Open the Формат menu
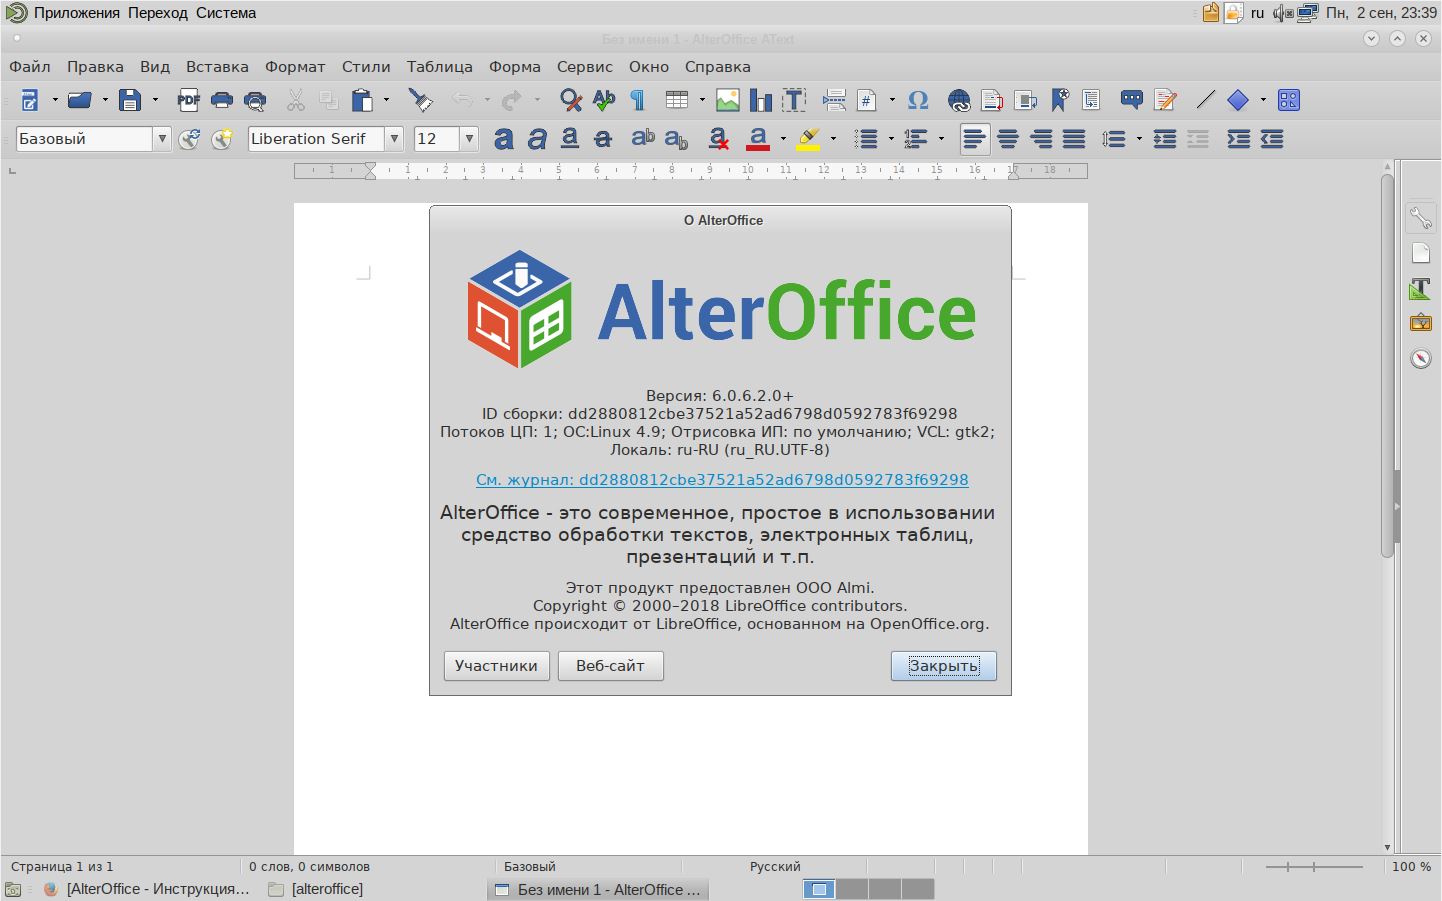 [295, 67]
